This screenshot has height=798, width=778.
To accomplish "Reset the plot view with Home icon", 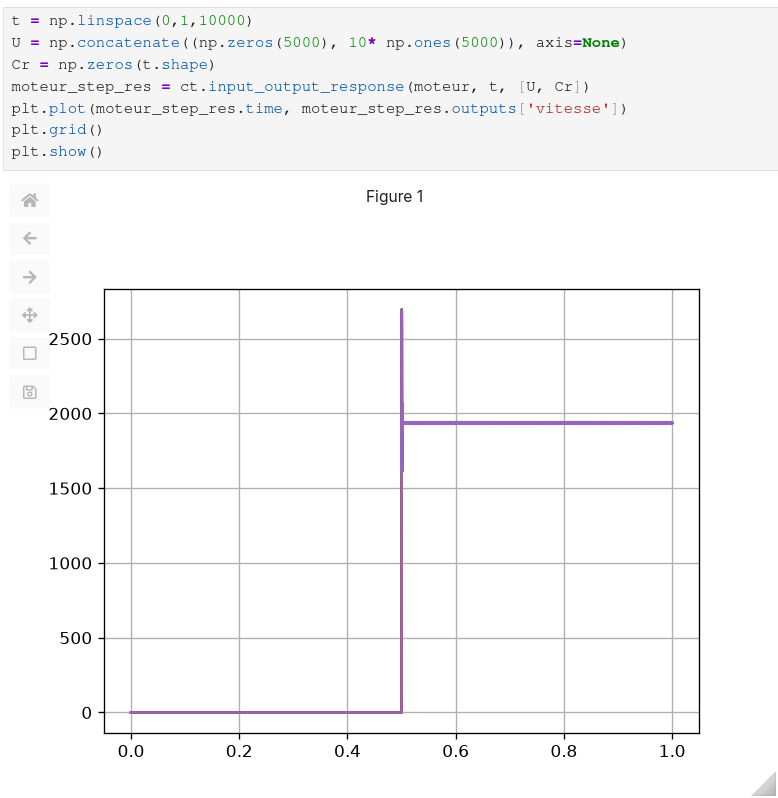I will [30, 200].
